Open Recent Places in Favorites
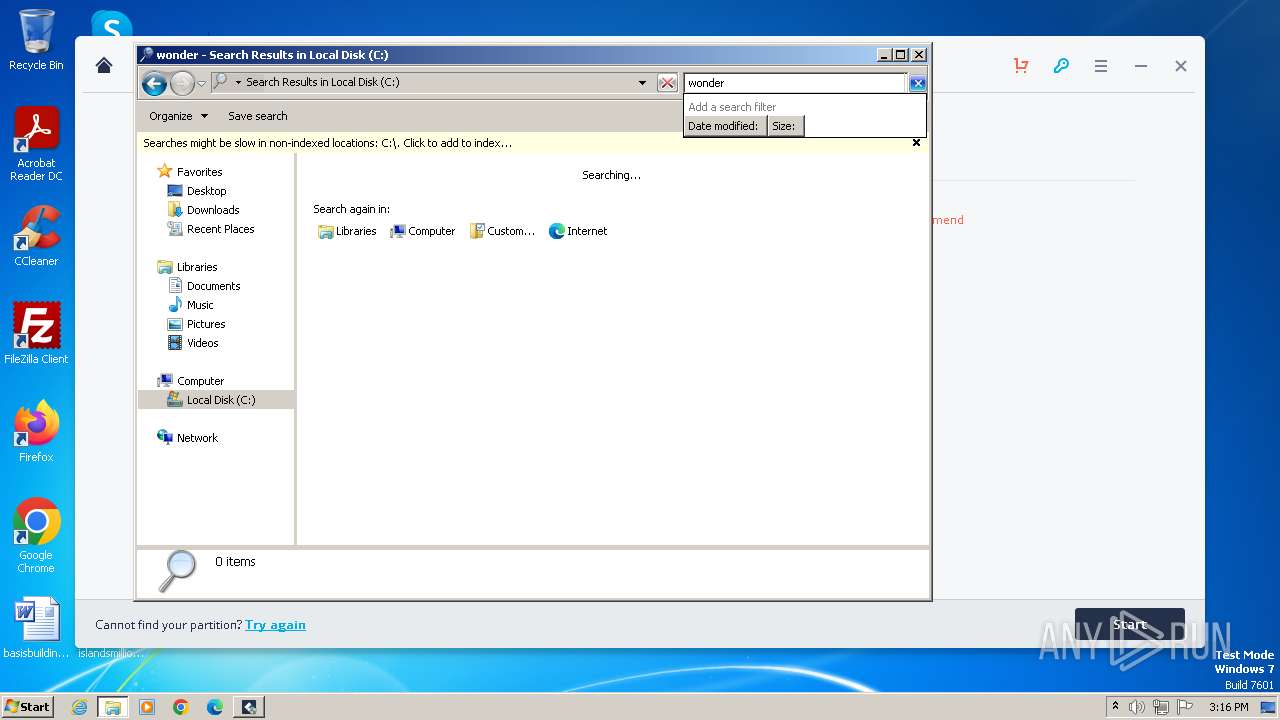1280x720 pixels. pyautogui.click(x=220, y=229)
